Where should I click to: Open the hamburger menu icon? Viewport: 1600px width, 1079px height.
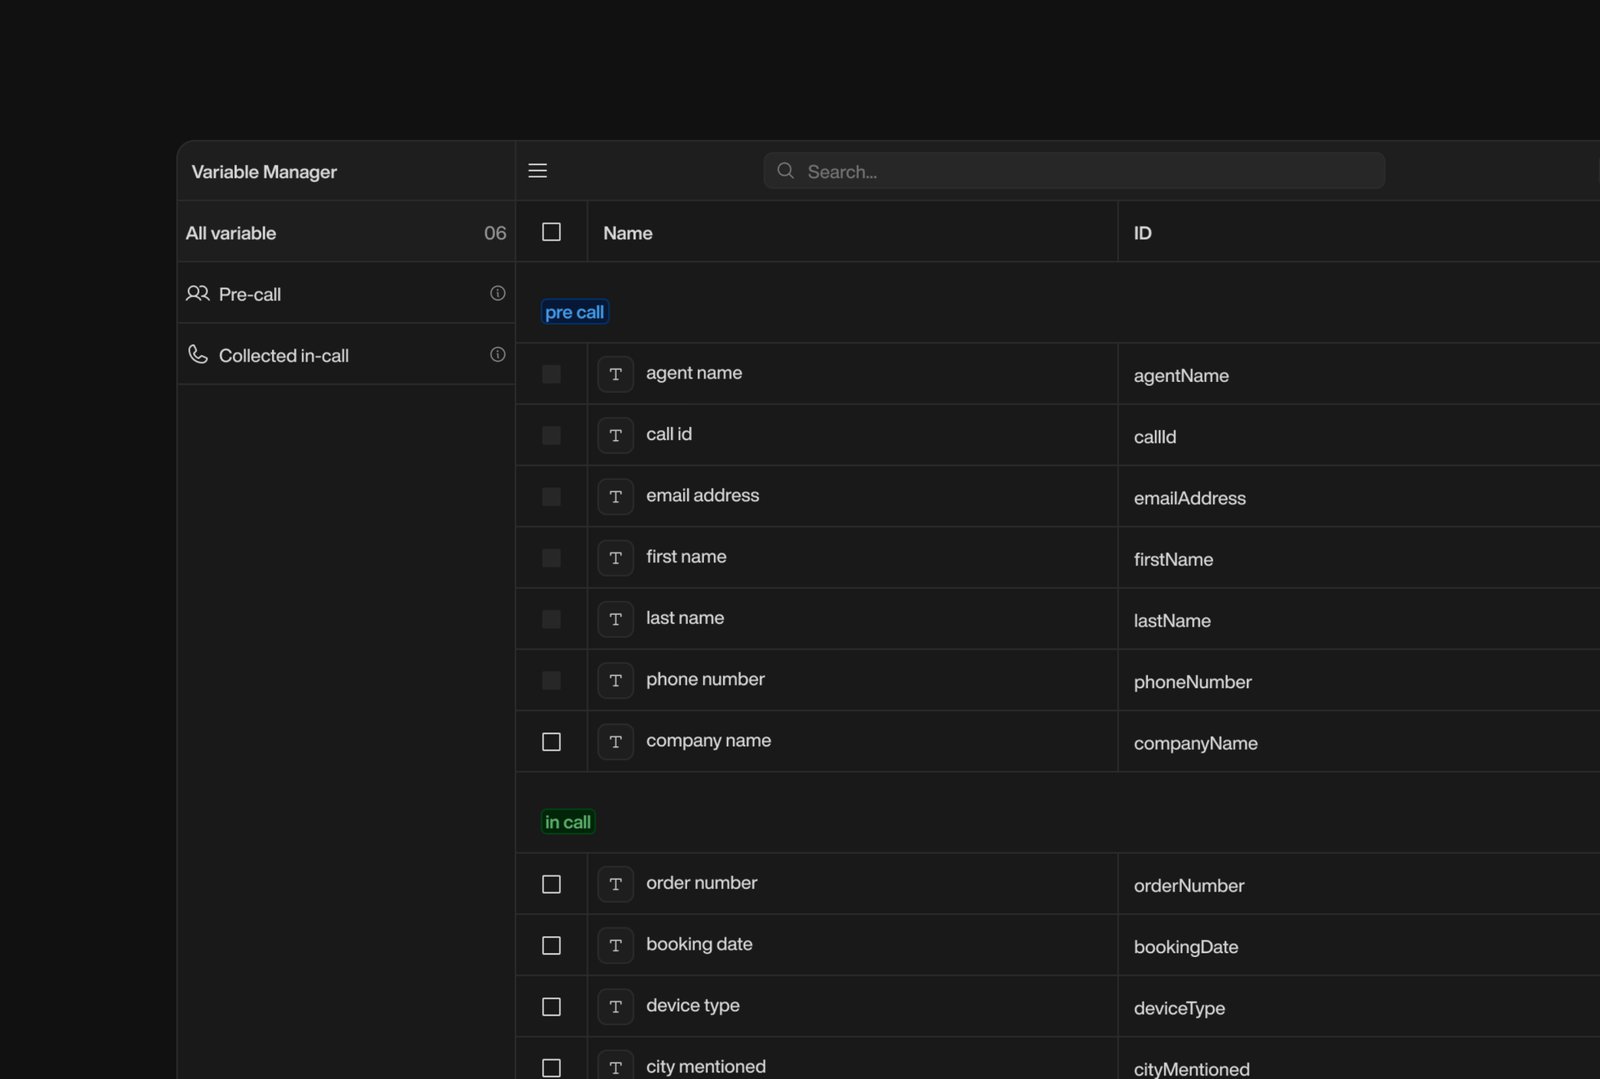pos(537,171)
